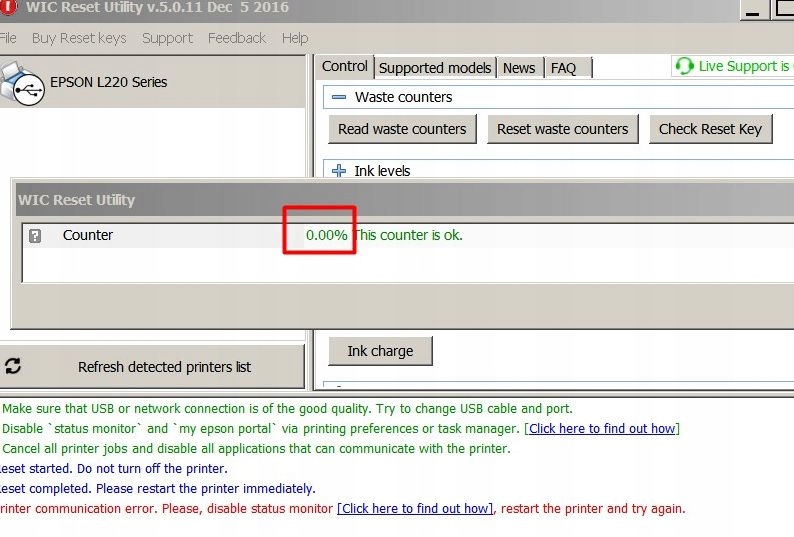Click Read waste counters button

[x=402, y=129]
